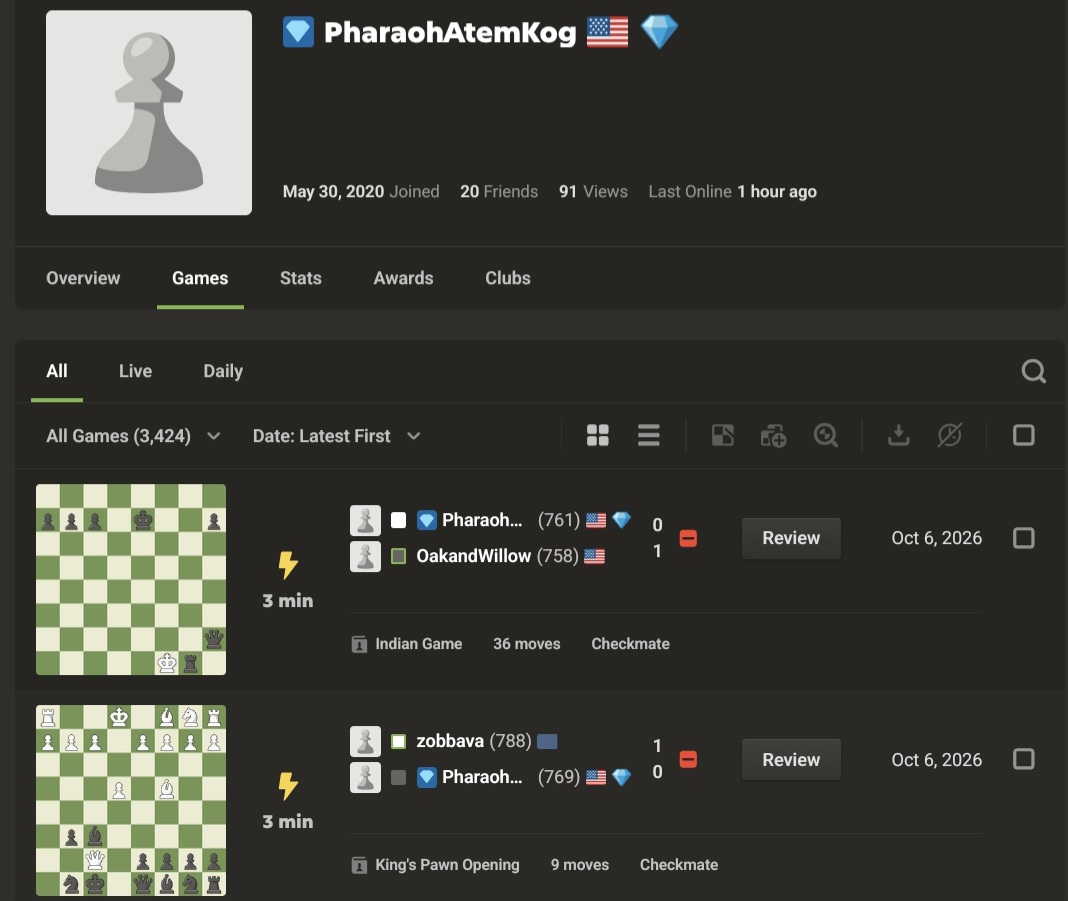This screenshot has width=1068, height=901.
Task: Select the OakandWillow game checkbox
Action: (x=1024, y=538)
